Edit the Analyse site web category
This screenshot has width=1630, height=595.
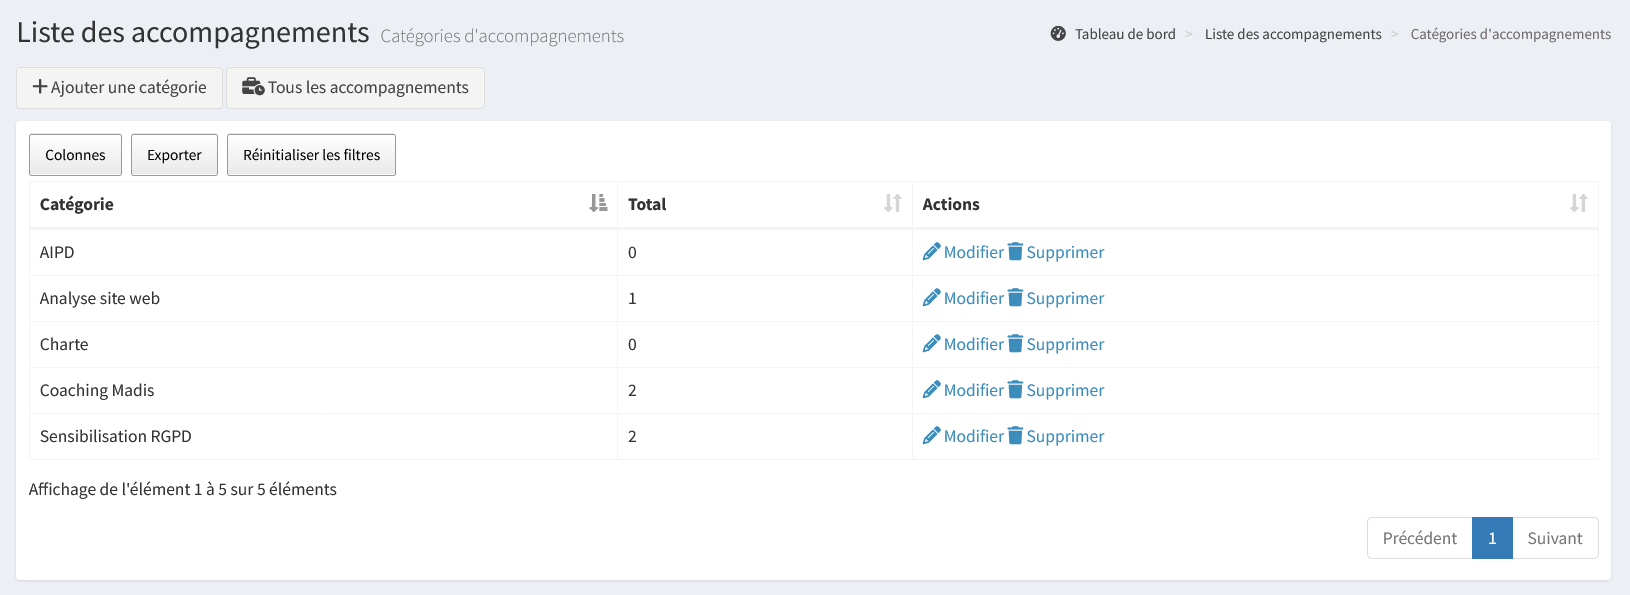tap(963, 298)
